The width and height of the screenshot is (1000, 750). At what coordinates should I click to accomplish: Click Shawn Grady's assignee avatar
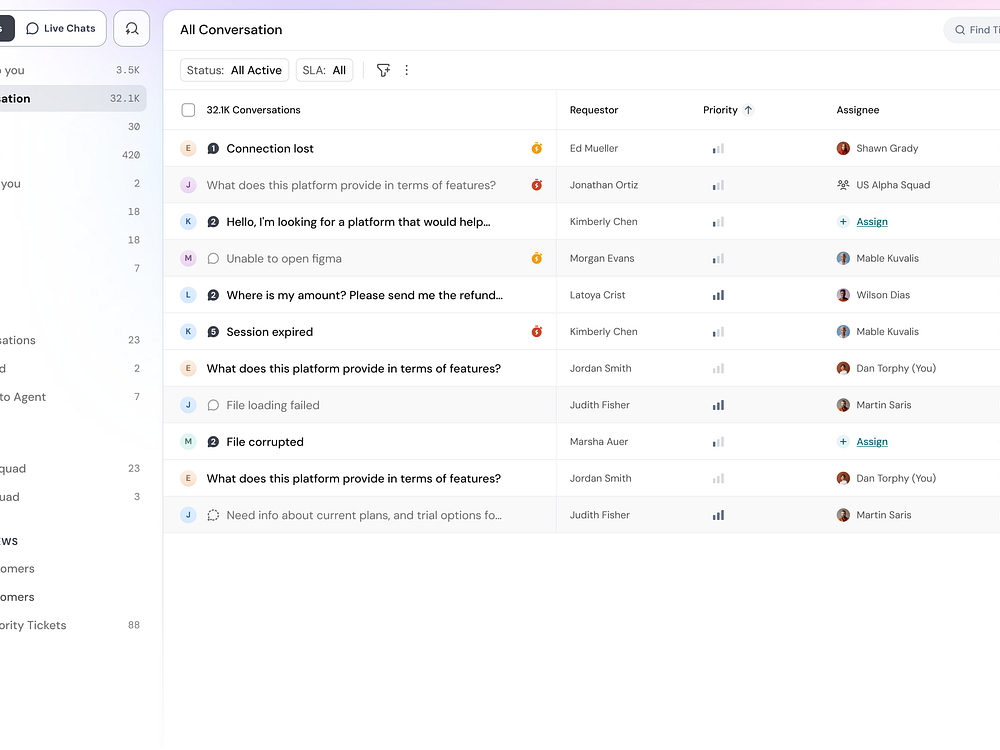(843, 148)
